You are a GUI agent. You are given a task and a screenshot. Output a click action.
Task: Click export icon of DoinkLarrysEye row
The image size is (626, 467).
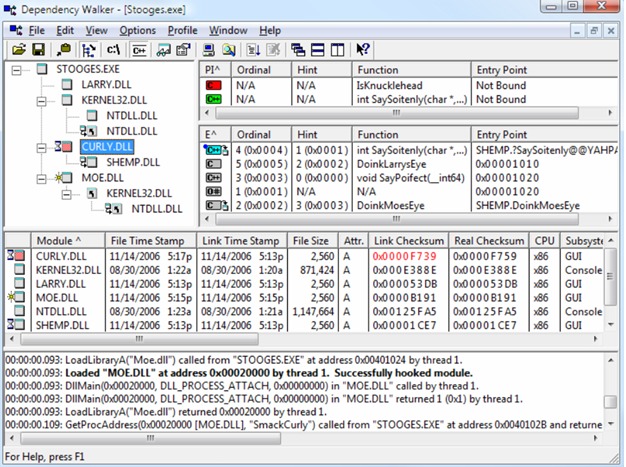click(214, 164)
